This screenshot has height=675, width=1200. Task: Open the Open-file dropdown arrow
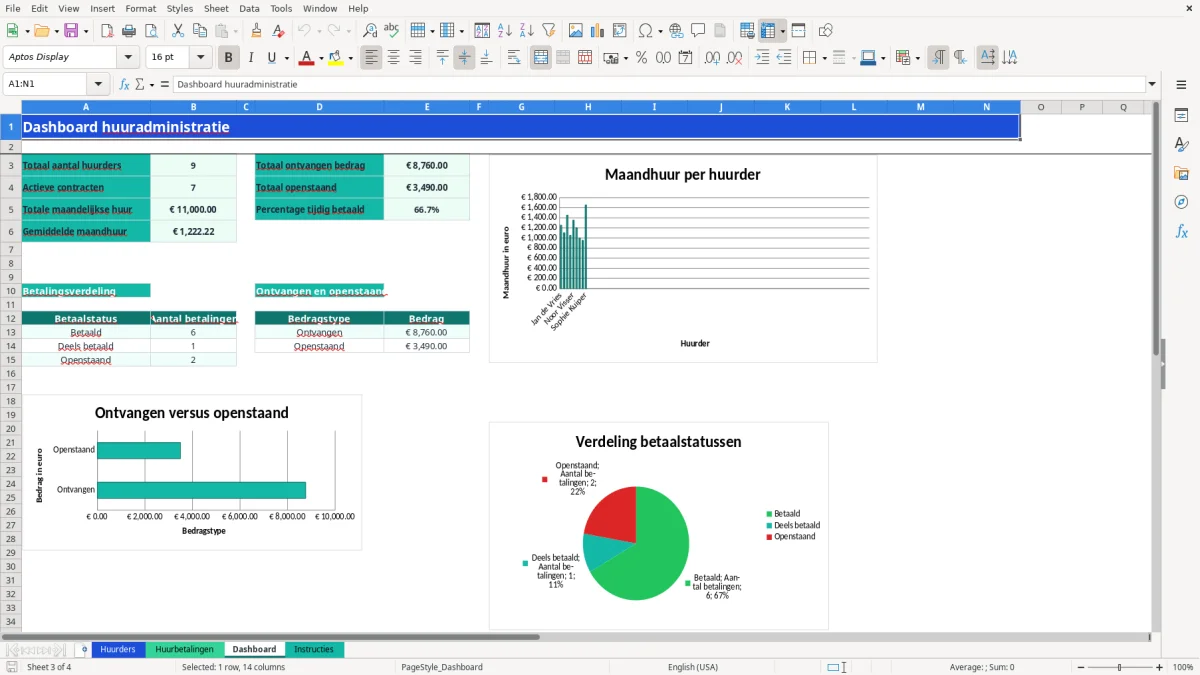click(x=57, y=31)
